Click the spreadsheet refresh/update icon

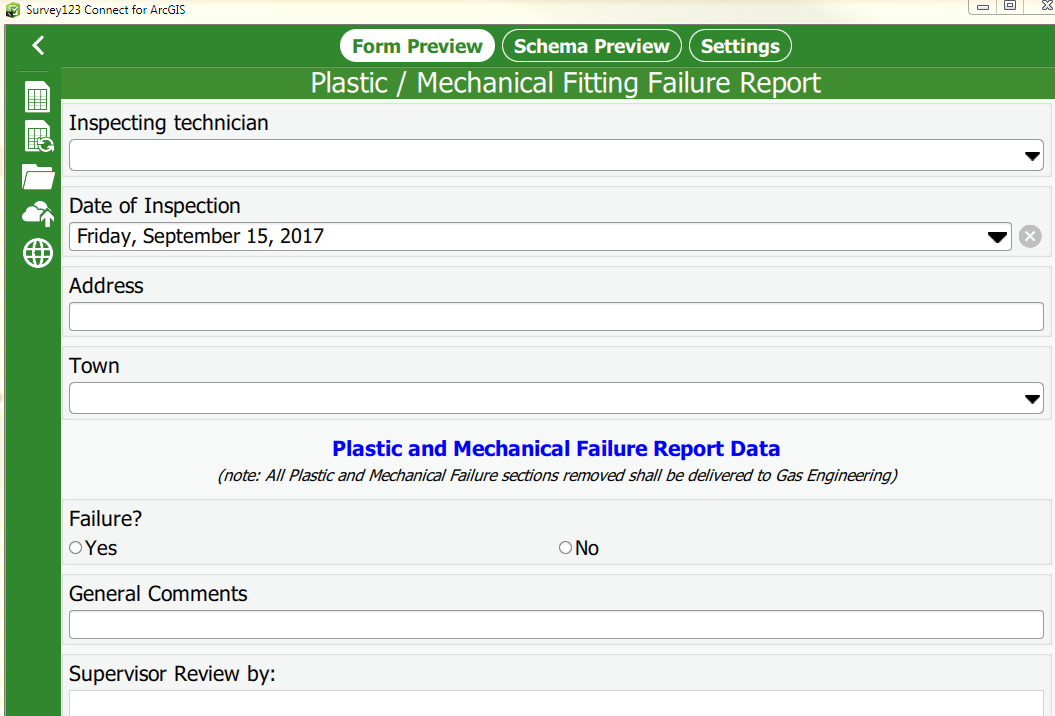(x=38, y=137)
